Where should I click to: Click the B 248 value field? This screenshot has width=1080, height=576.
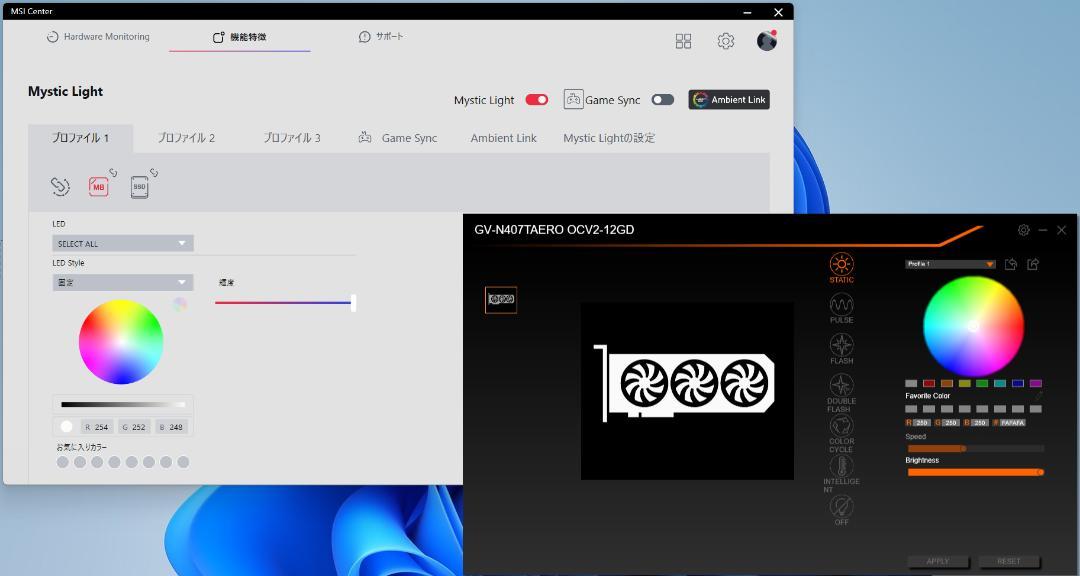coord(172,427)
